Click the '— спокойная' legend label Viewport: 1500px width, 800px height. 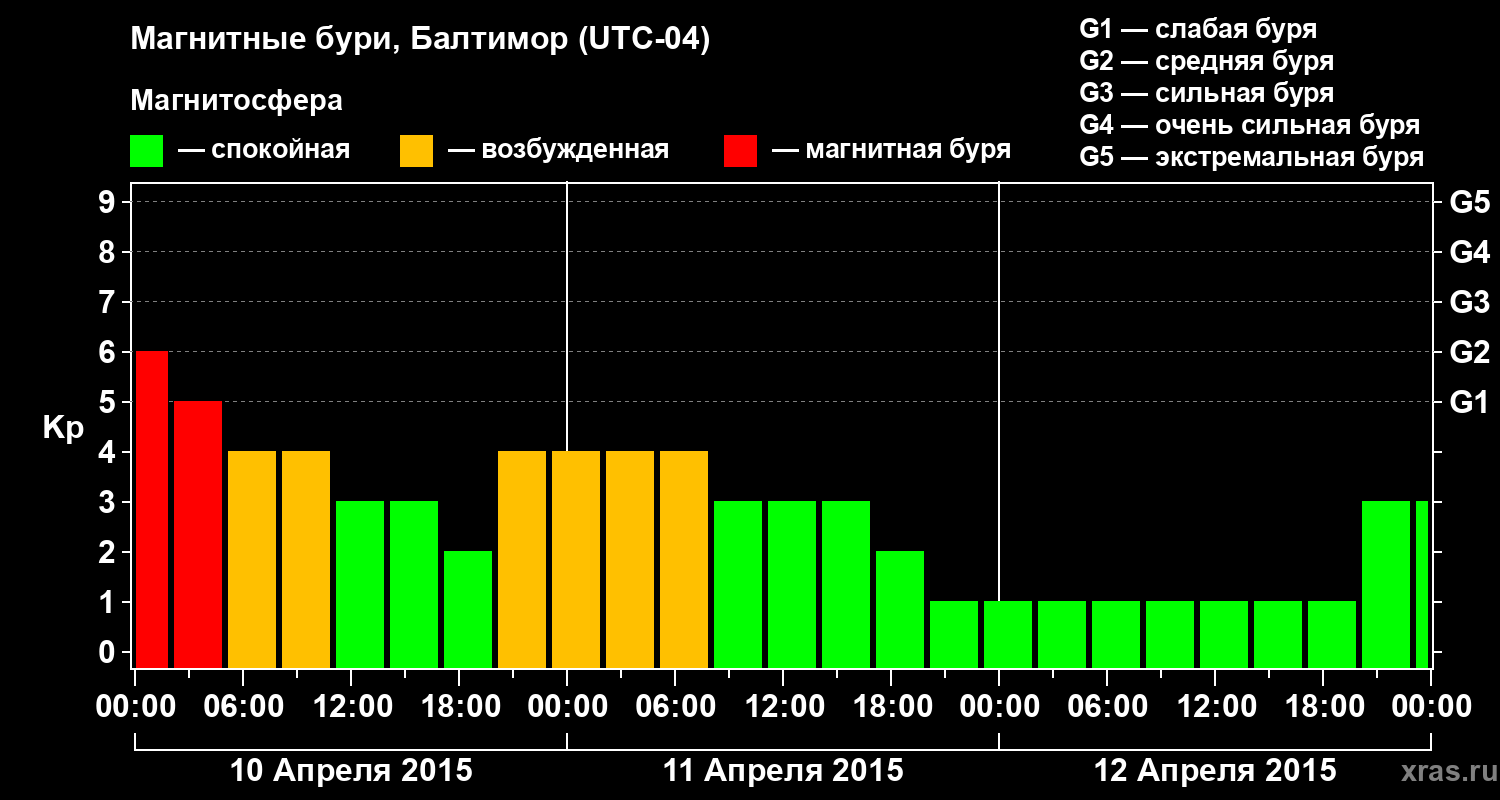(264, 151)
